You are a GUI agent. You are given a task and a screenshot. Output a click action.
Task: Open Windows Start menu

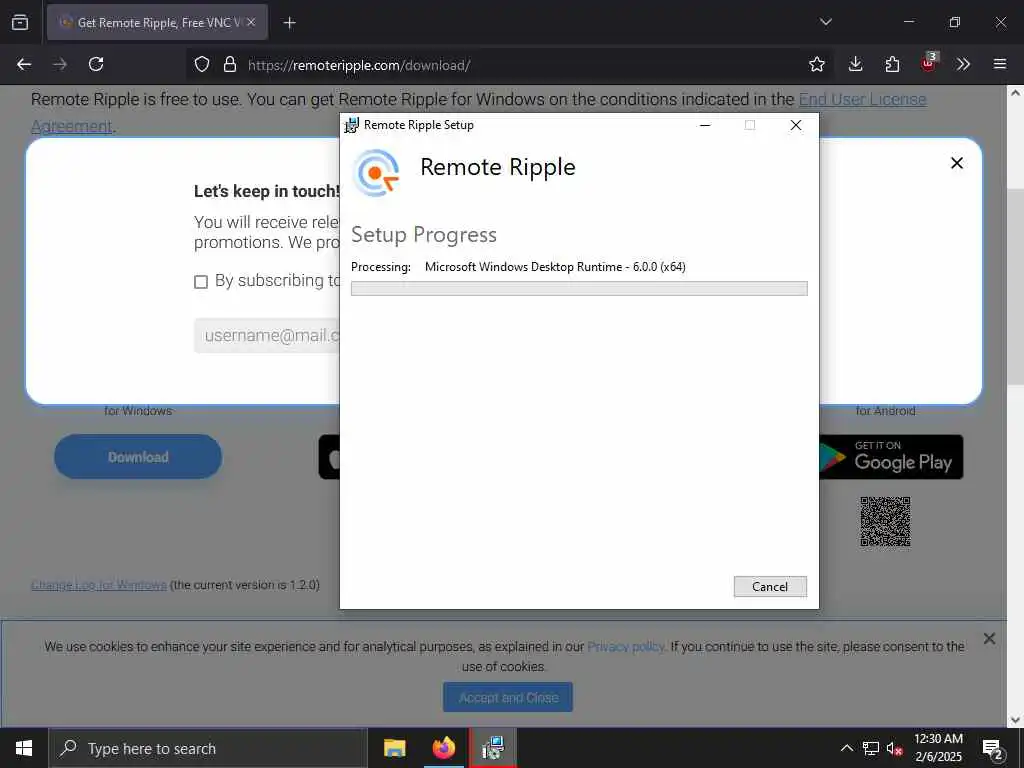[24, 748]
